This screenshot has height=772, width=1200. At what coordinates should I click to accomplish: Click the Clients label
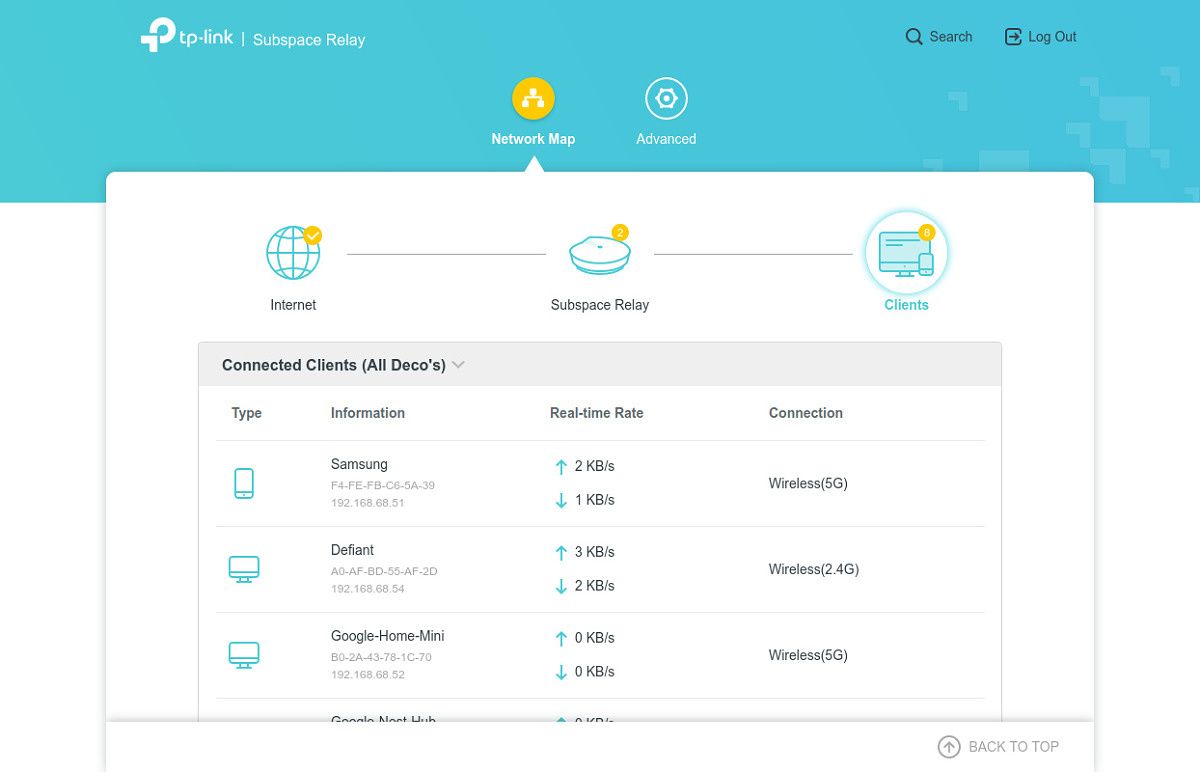point(906,305)
